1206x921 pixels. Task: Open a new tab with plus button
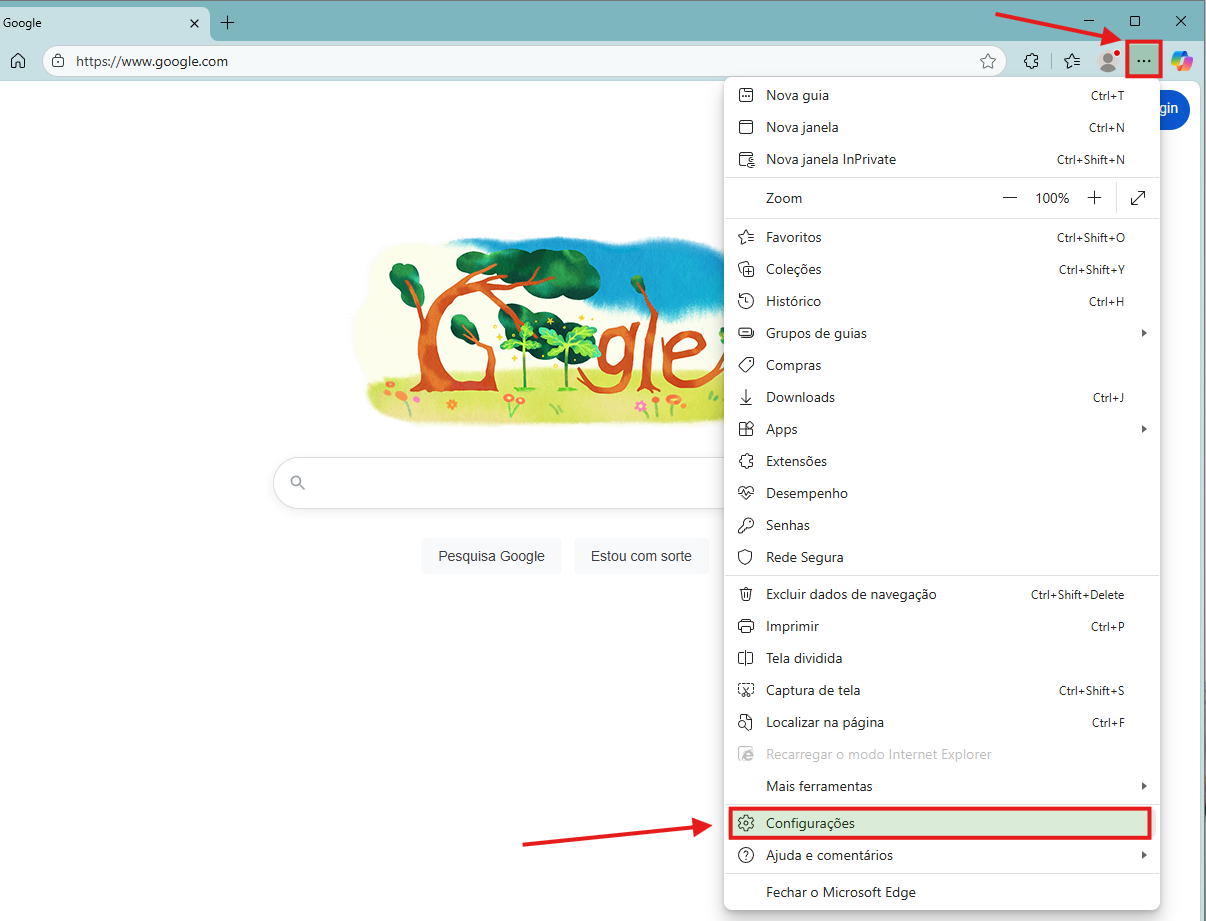pos(228,22)
